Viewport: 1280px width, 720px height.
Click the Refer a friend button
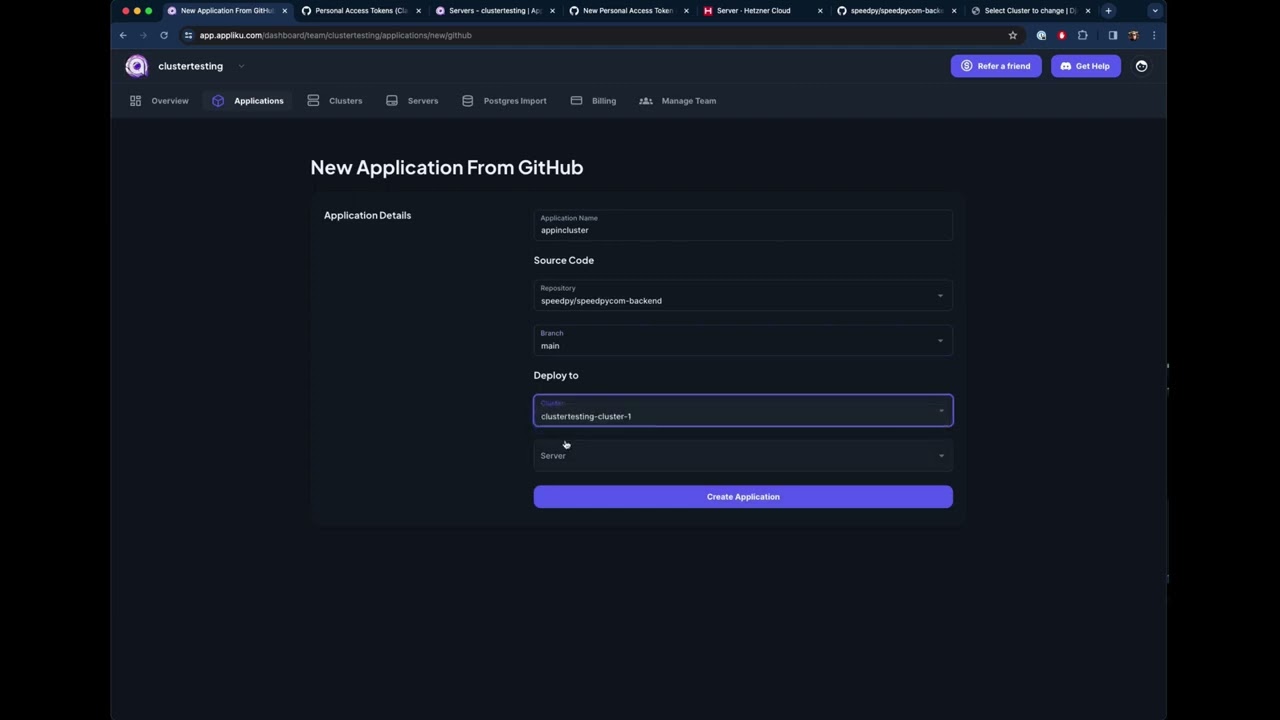pyautogui.click(x=996, y=66)
